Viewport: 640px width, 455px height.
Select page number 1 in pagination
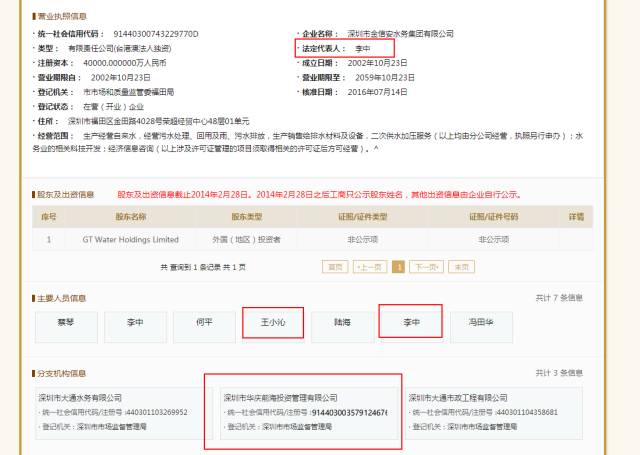[x=398, y=267]
